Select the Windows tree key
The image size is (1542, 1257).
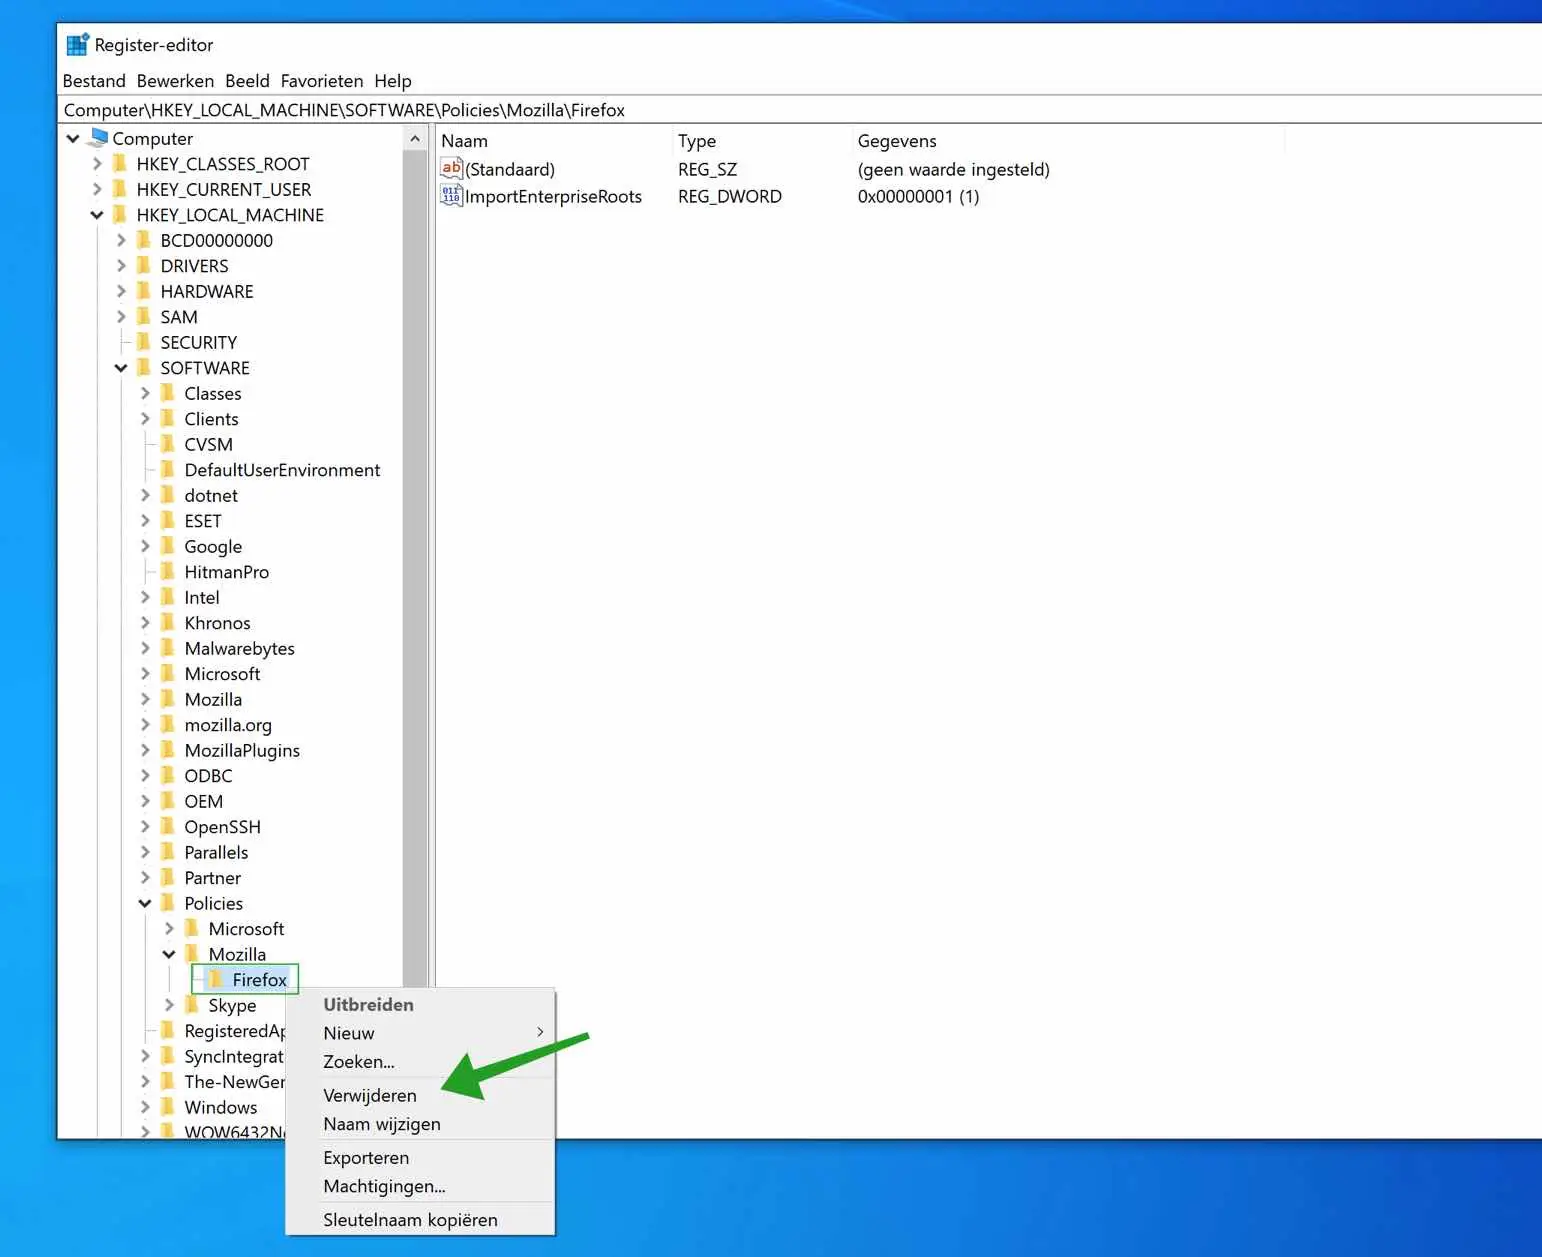(221, 1107)
